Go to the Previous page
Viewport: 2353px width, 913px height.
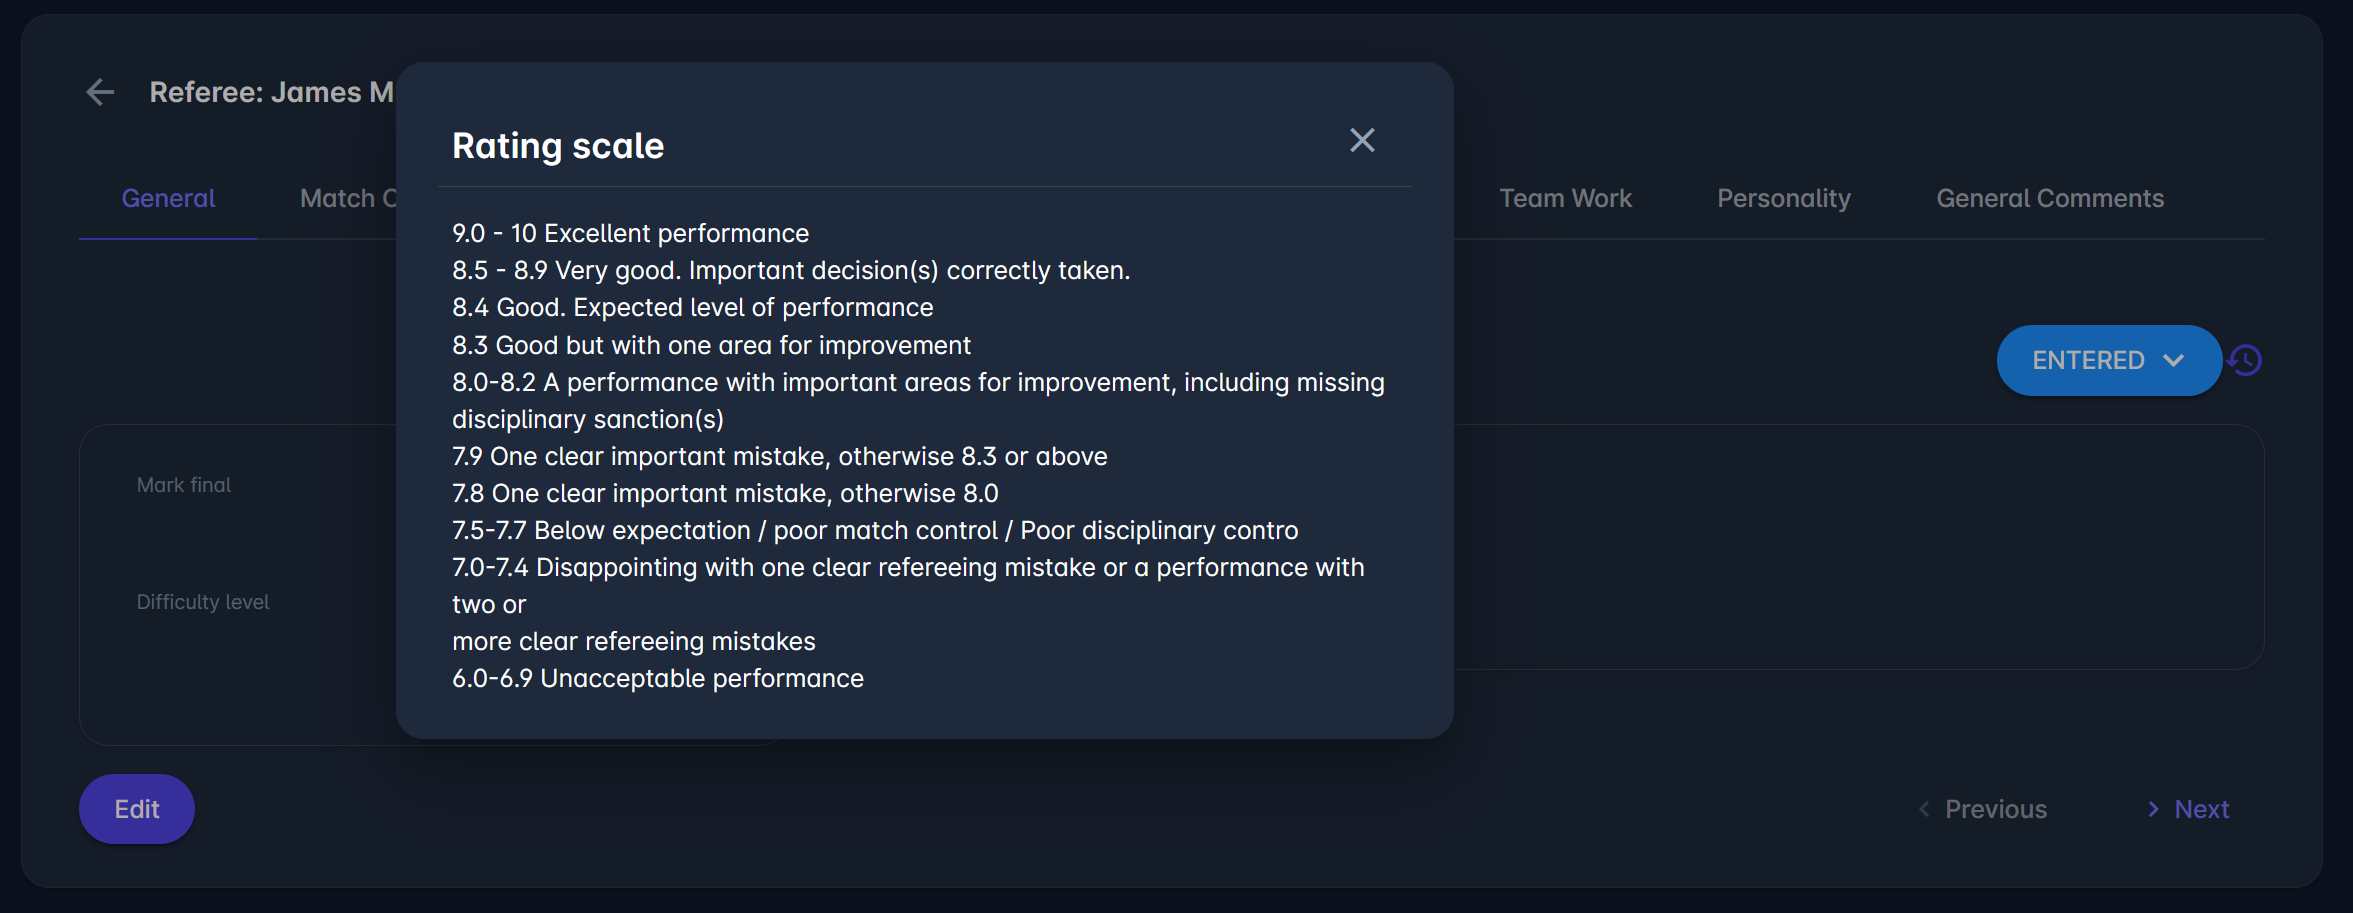[x=1983, y=809]
